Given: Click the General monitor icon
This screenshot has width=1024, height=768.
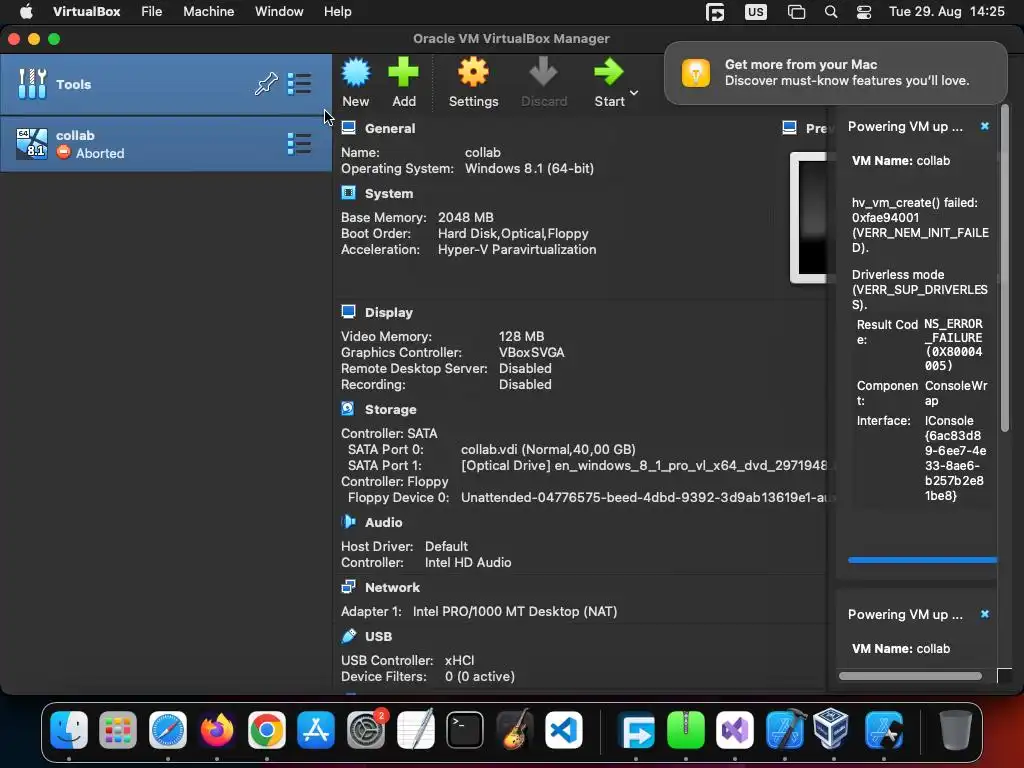Looking at the screenshot, I should click(x=349, y=127).
